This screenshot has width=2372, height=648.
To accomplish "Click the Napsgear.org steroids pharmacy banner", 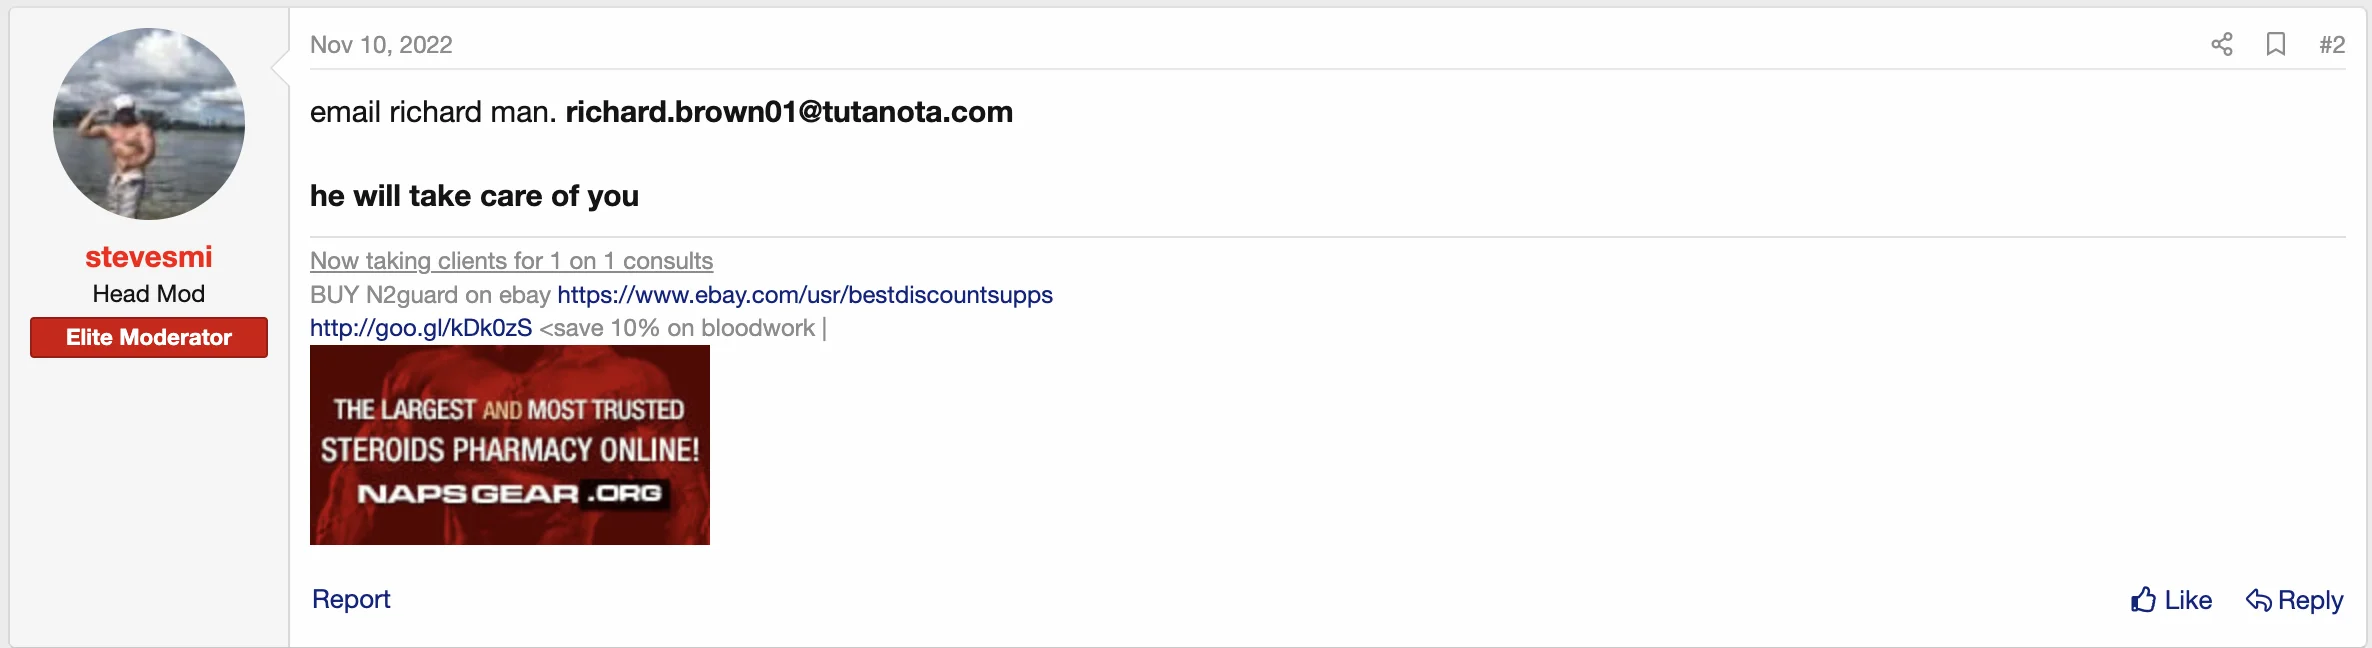I will point(510,445).
